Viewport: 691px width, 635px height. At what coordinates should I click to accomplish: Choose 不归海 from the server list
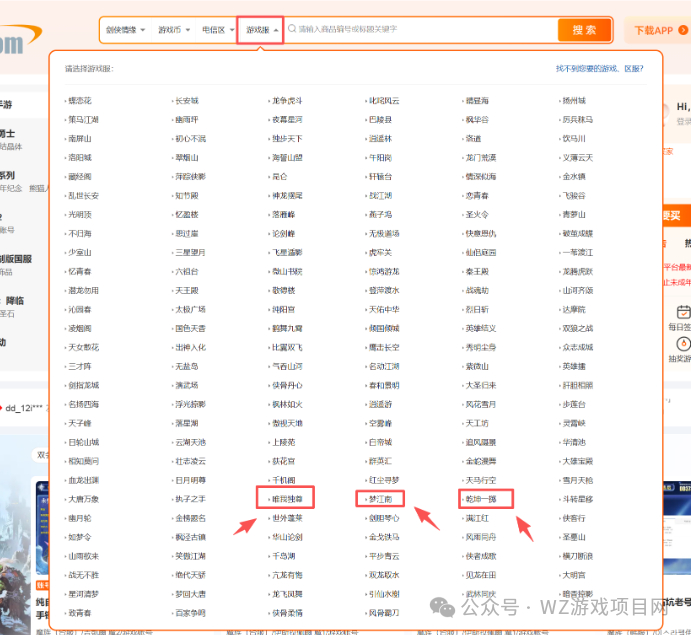80,234
